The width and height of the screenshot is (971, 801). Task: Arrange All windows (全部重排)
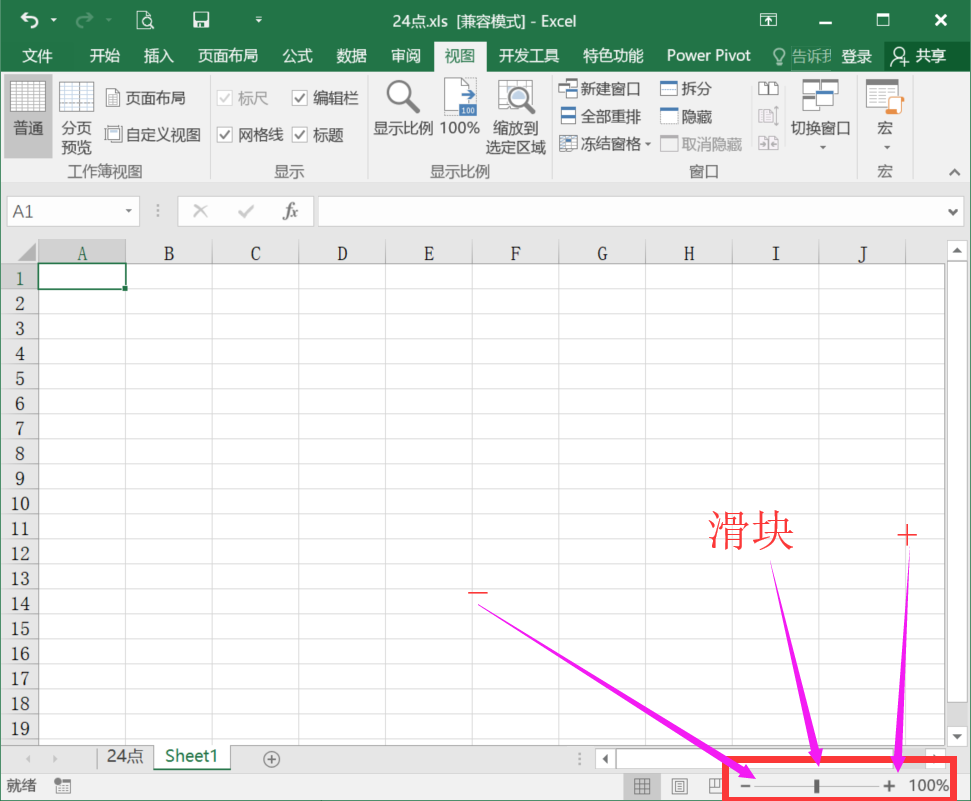coord(599,116)
